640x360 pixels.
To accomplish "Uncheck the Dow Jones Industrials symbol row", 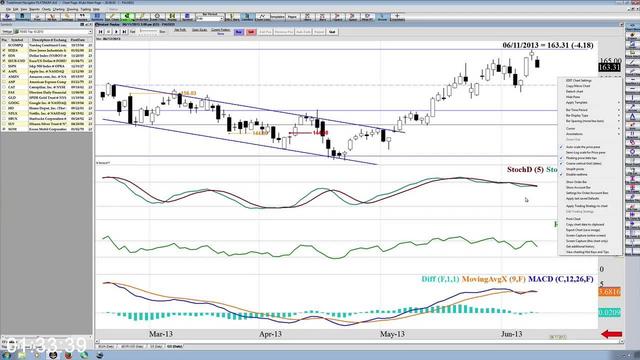I will [4, 50].
